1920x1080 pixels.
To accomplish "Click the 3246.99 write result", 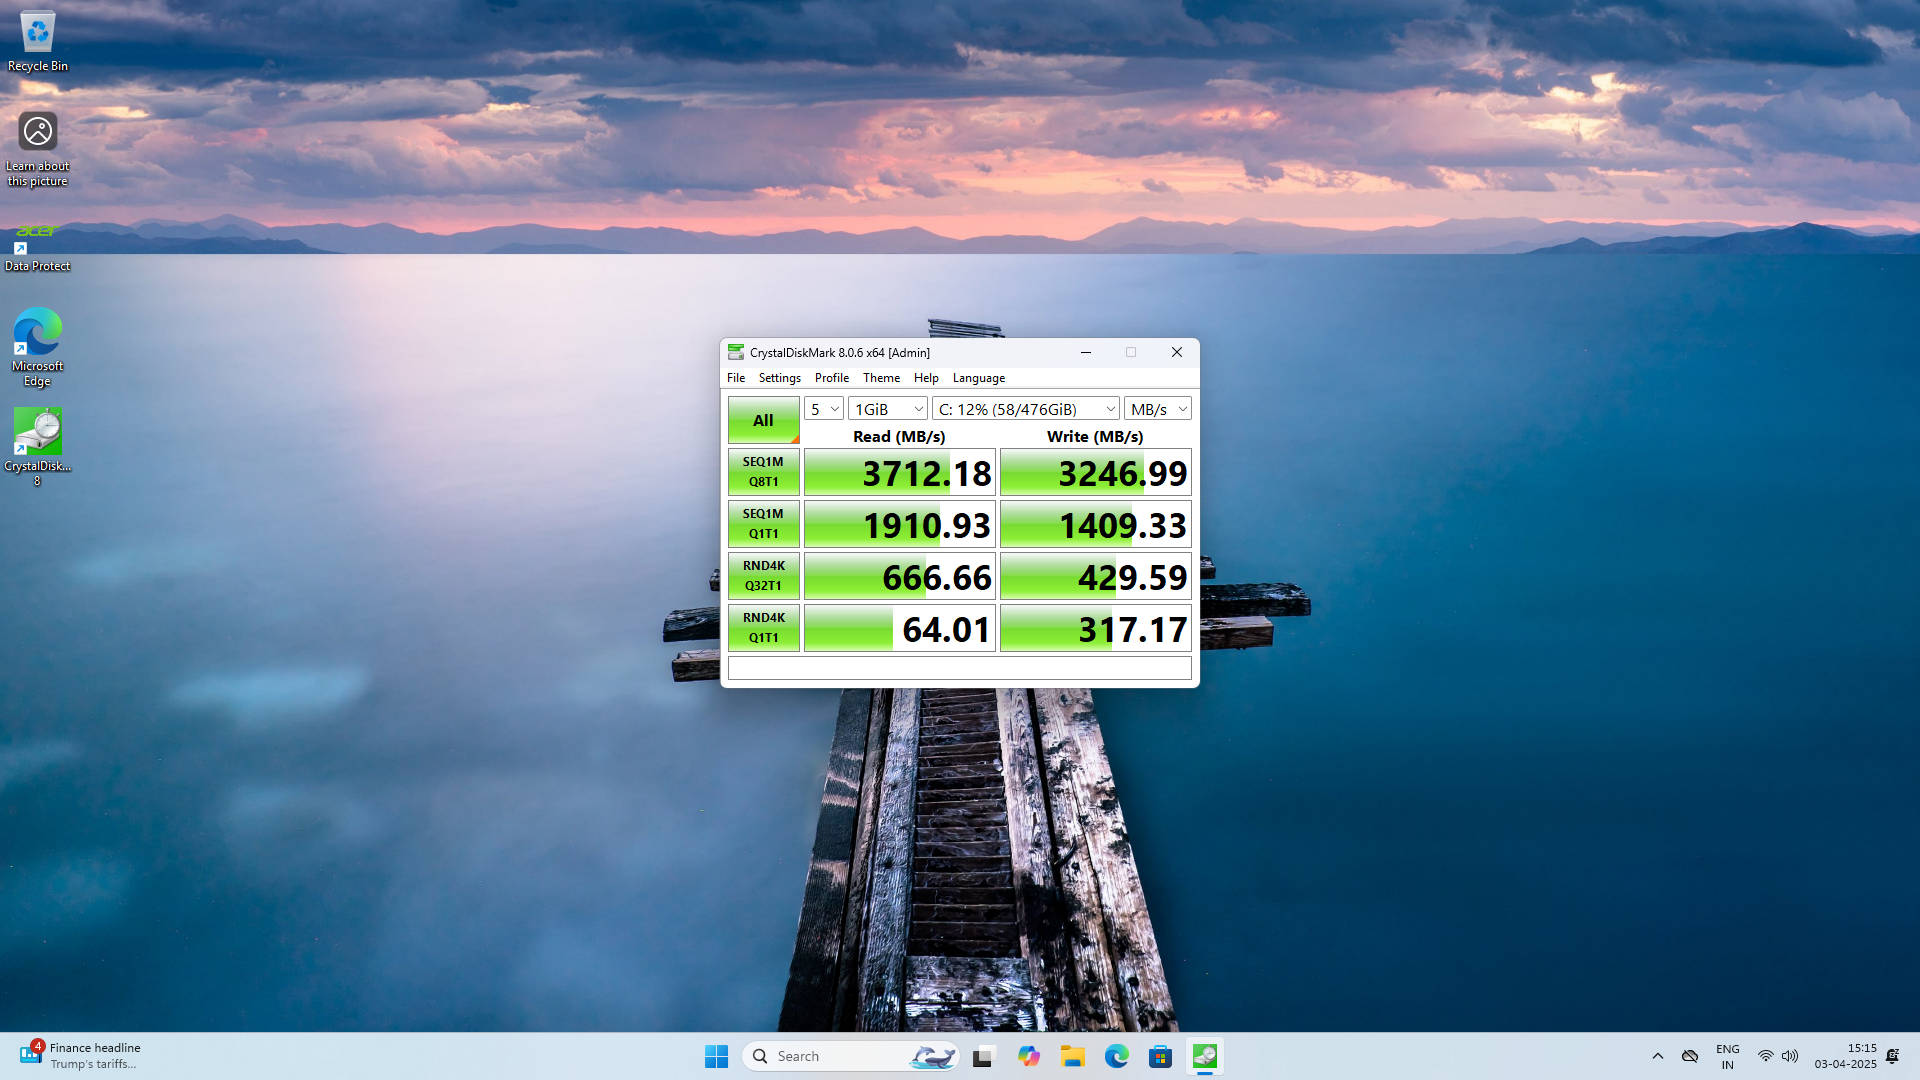I will tap(1096, 472).
